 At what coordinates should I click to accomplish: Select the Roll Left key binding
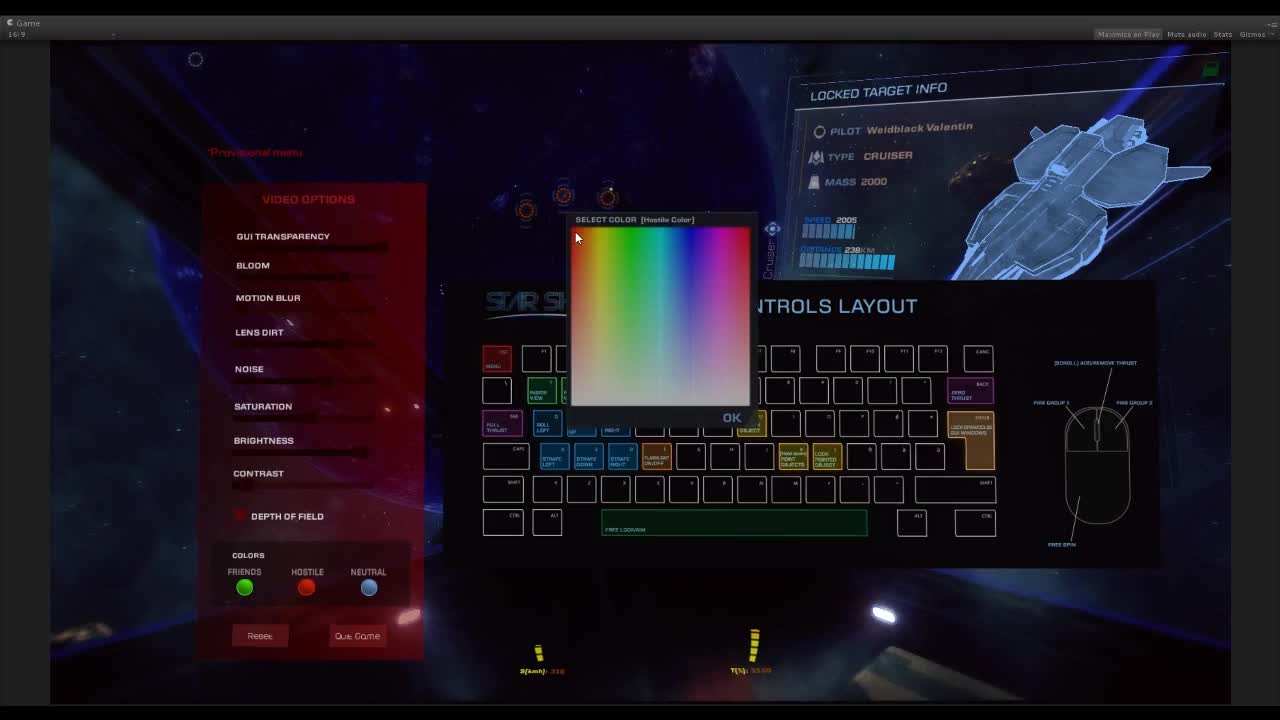click(547, 423)
